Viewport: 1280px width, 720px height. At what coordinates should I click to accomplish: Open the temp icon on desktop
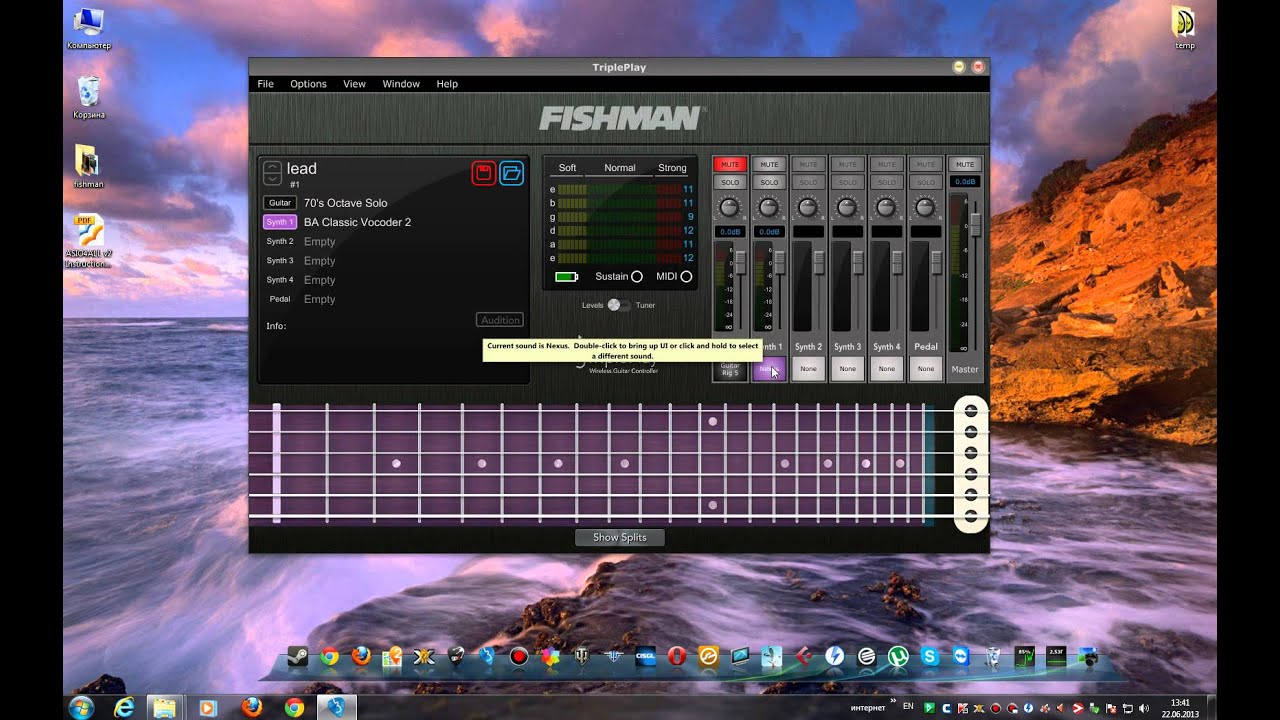click(1184, 27)
